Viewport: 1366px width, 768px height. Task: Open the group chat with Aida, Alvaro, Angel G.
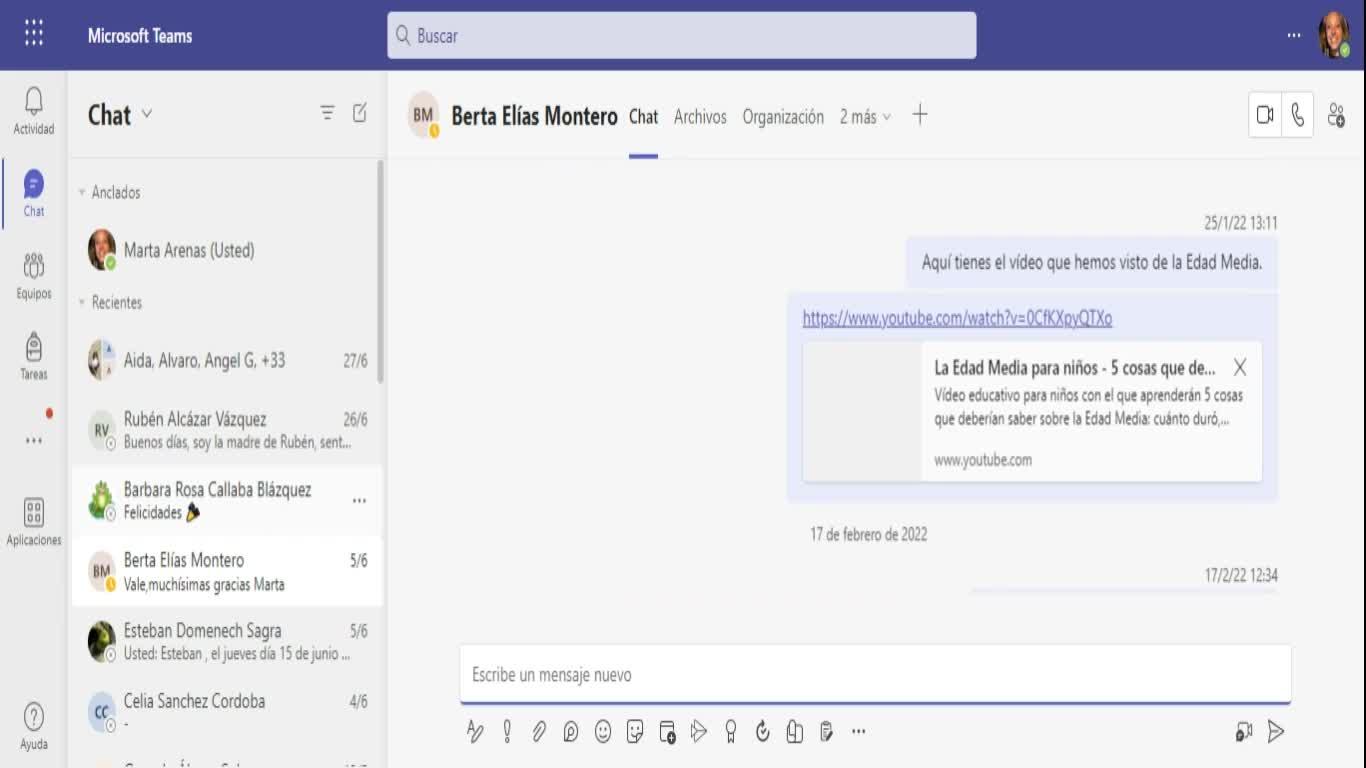227,360
